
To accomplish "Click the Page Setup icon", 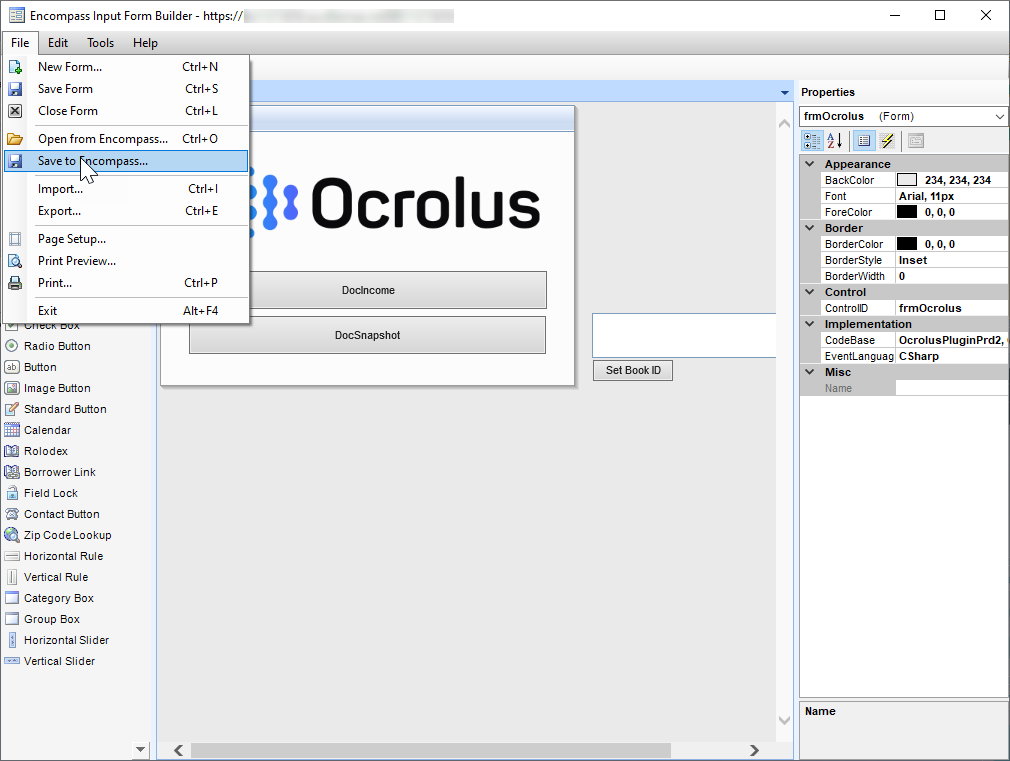I will point(15,239).
